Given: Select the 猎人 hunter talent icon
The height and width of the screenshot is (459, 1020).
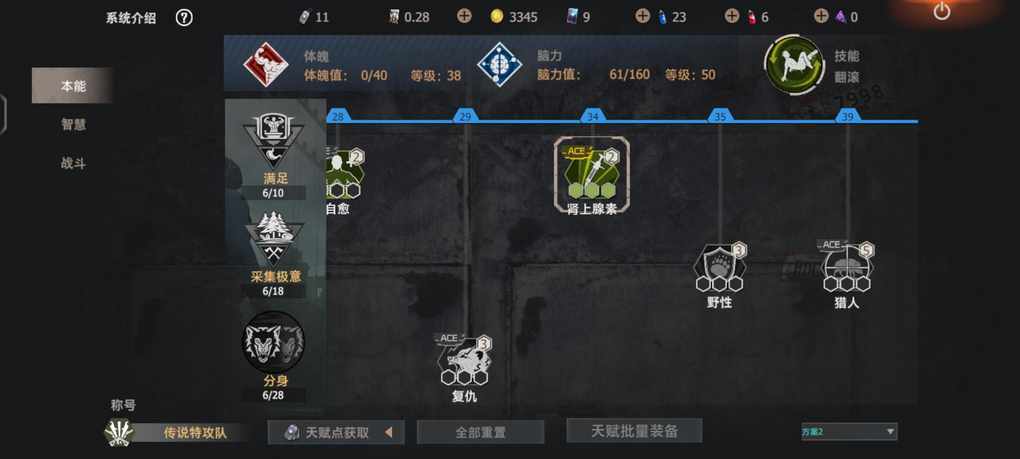Looking at the screenshot, I should [x=846, y=267].
